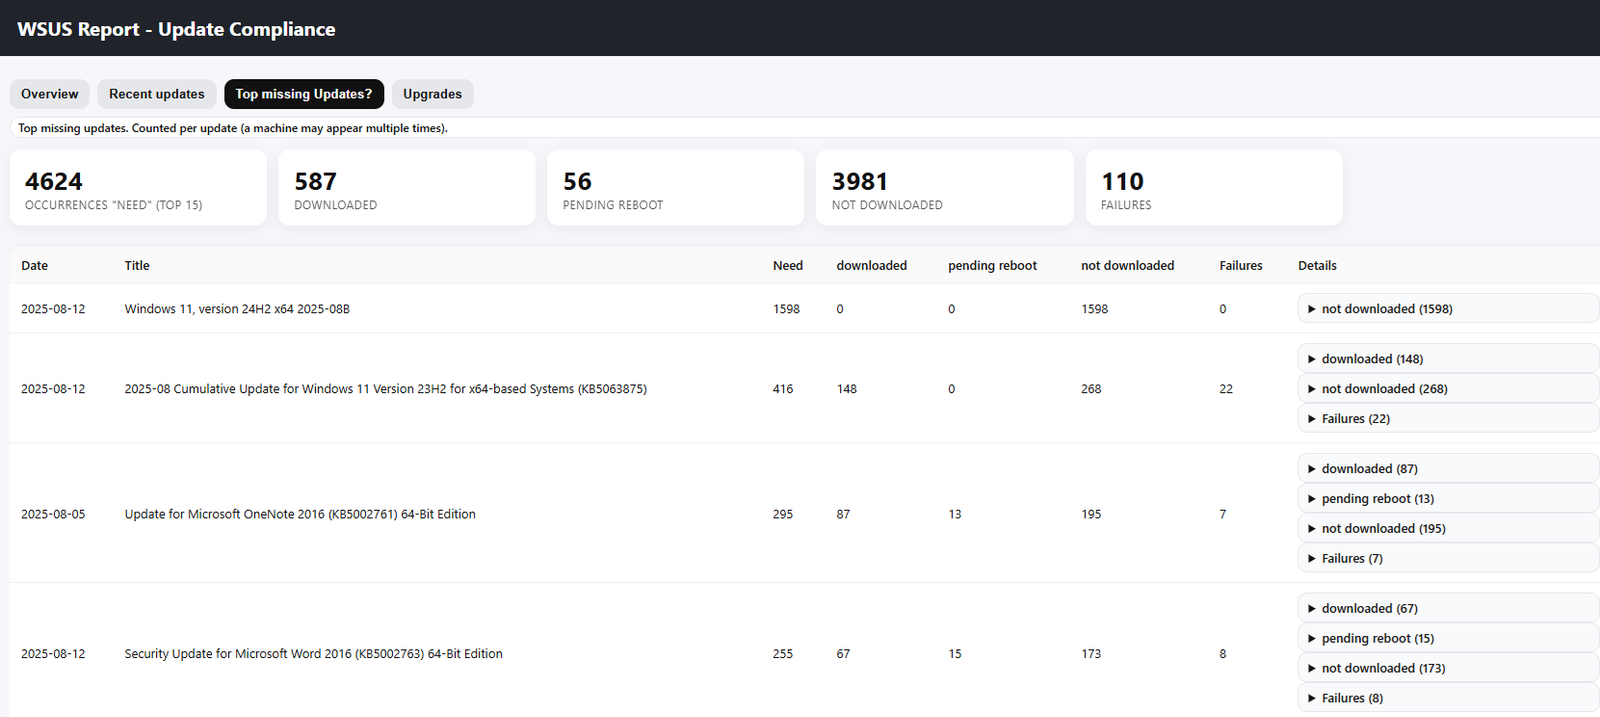
Task: Click the 110 Failures summary card
Action: (1213, 188)
